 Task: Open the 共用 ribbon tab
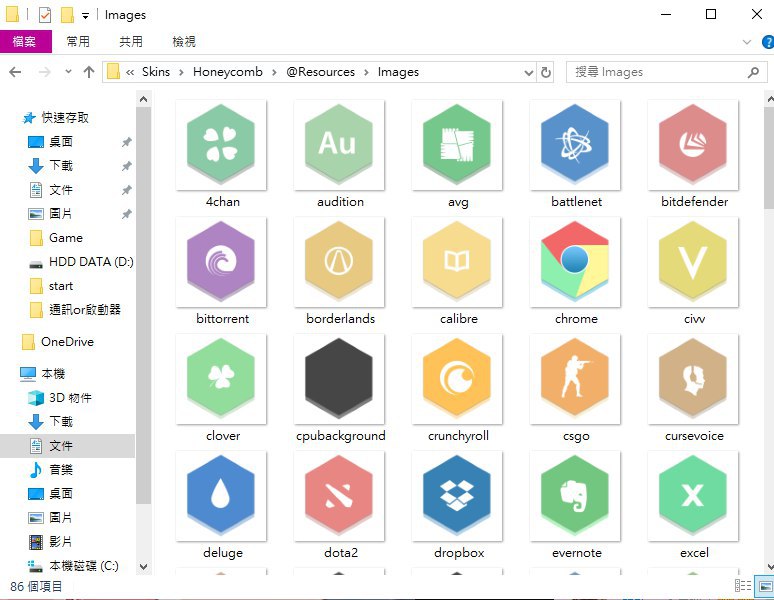click(x=131, y=41)
